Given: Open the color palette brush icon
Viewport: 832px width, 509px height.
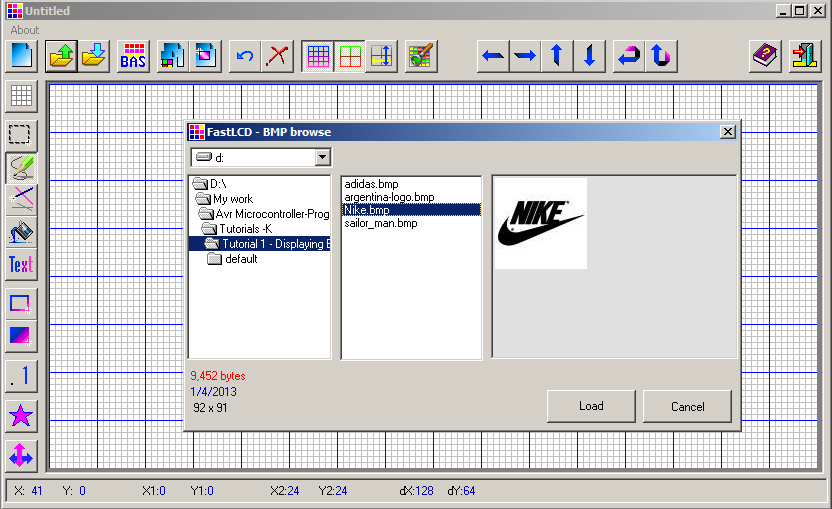Looking at the screenshot, I should (x=421, y=56).
